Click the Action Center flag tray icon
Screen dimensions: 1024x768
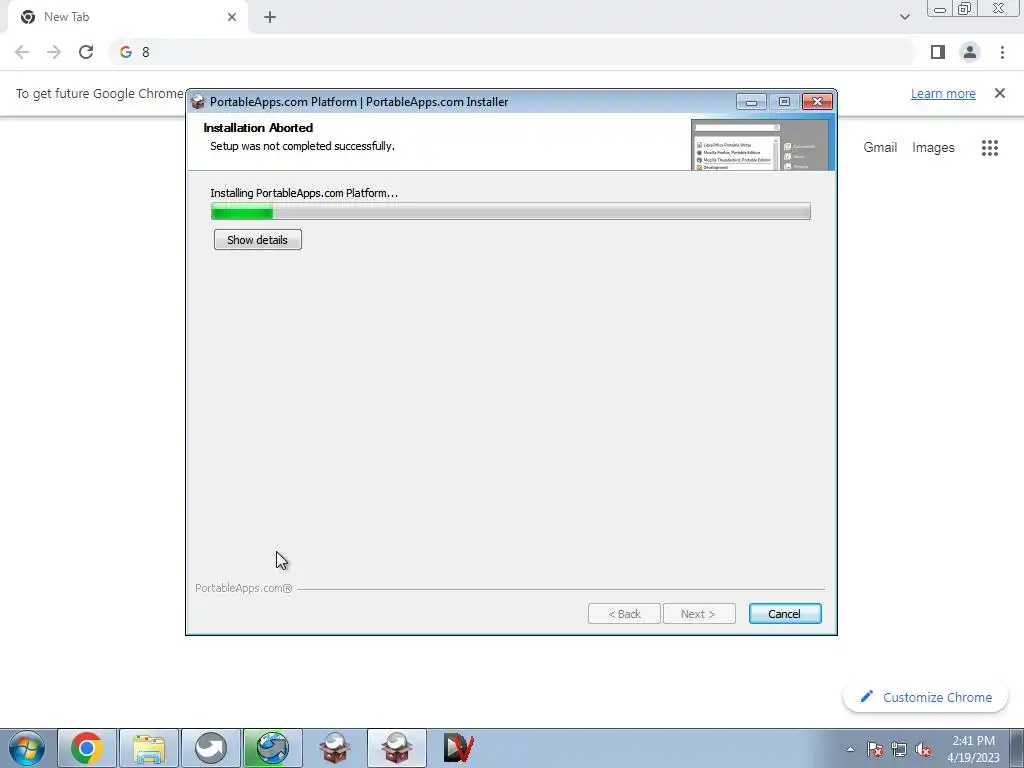pos(874,749)
